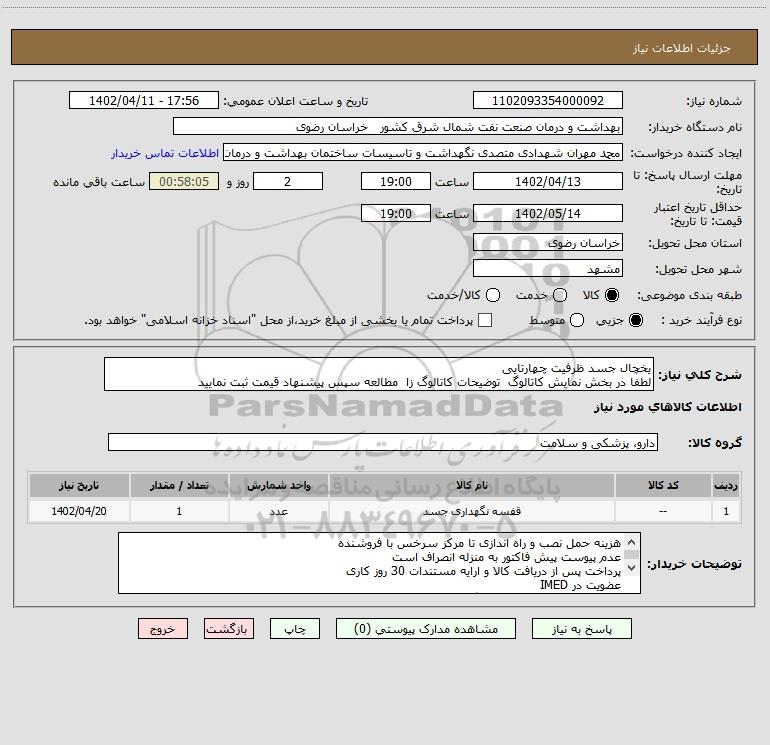Image resolution: width=770 pixels, height=745 pixels.
Task: Click the تعداد / مقدار column header
Action: coord(179,485)
